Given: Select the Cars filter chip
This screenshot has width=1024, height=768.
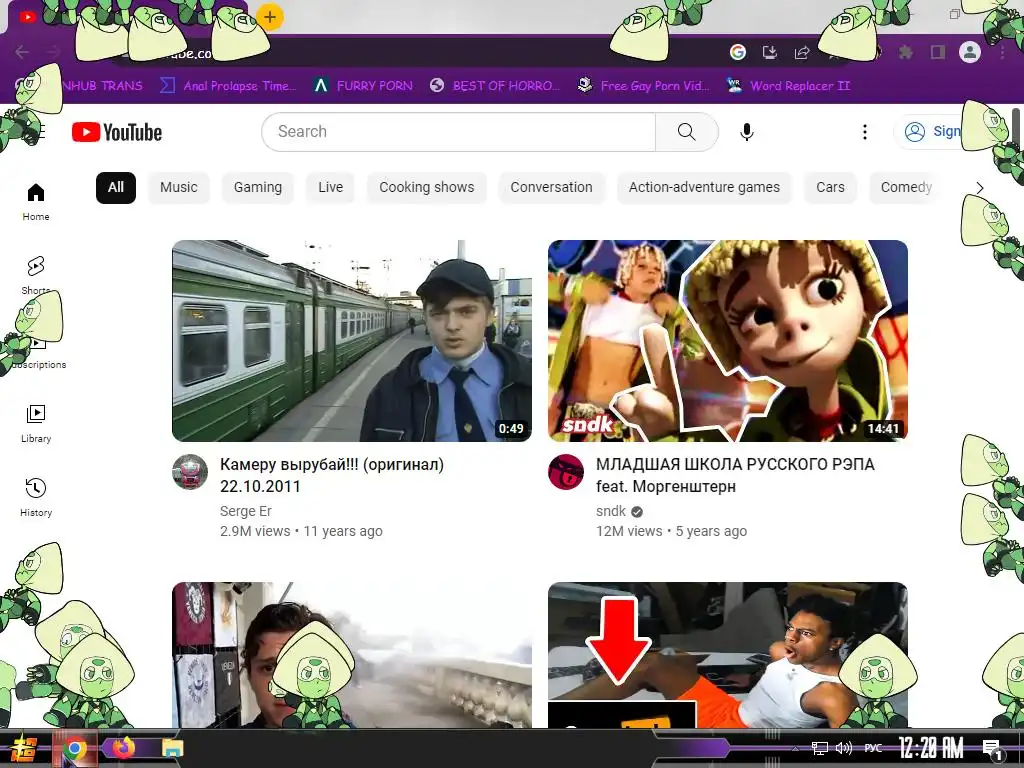Looking at the screenshot, I should [830, 187].
